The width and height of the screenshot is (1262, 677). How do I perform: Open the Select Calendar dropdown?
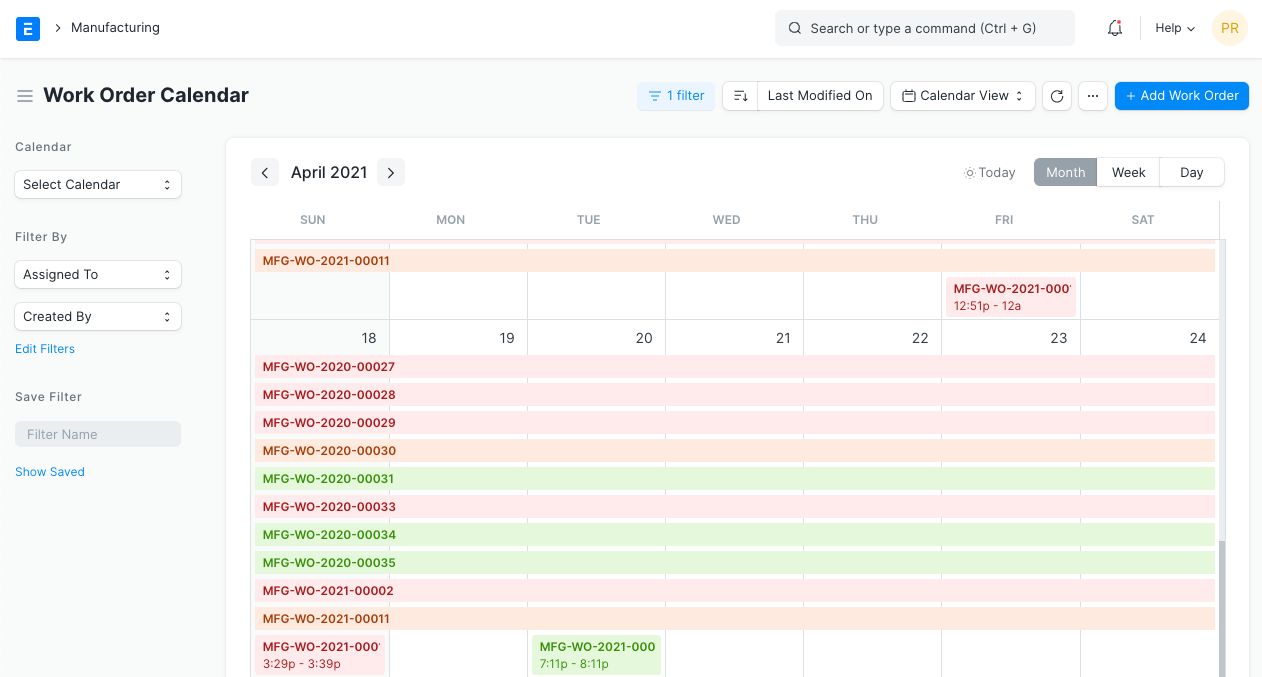[98, 184]
